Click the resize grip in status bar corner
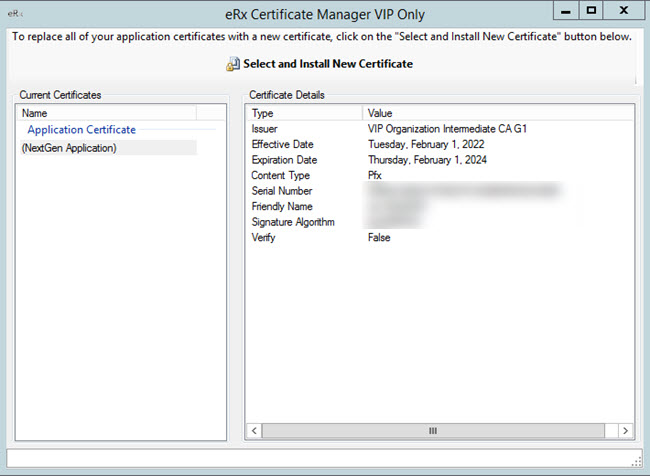Viewport: 650px width, 476px height. pyautogui.click(x=636, y=462)
